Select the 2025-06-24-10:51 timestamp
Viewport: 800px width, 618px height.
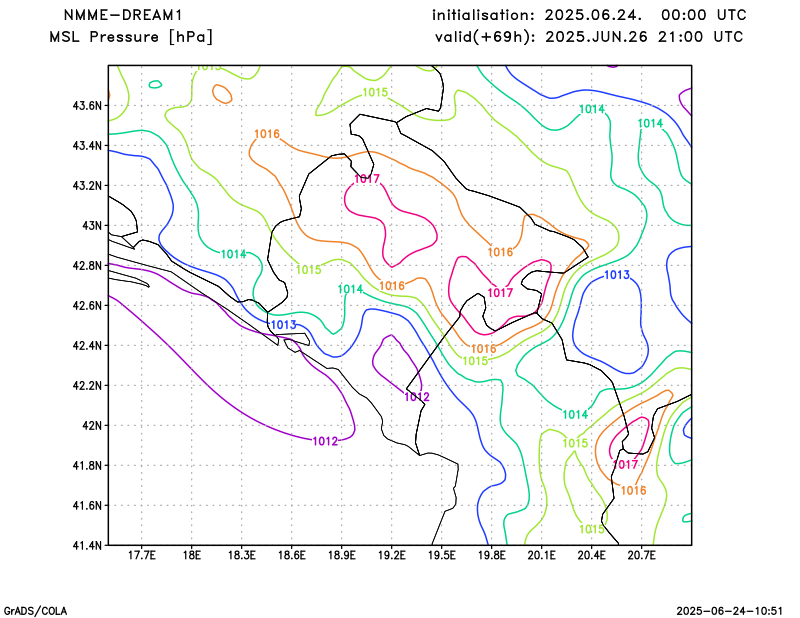pos(730,611)
